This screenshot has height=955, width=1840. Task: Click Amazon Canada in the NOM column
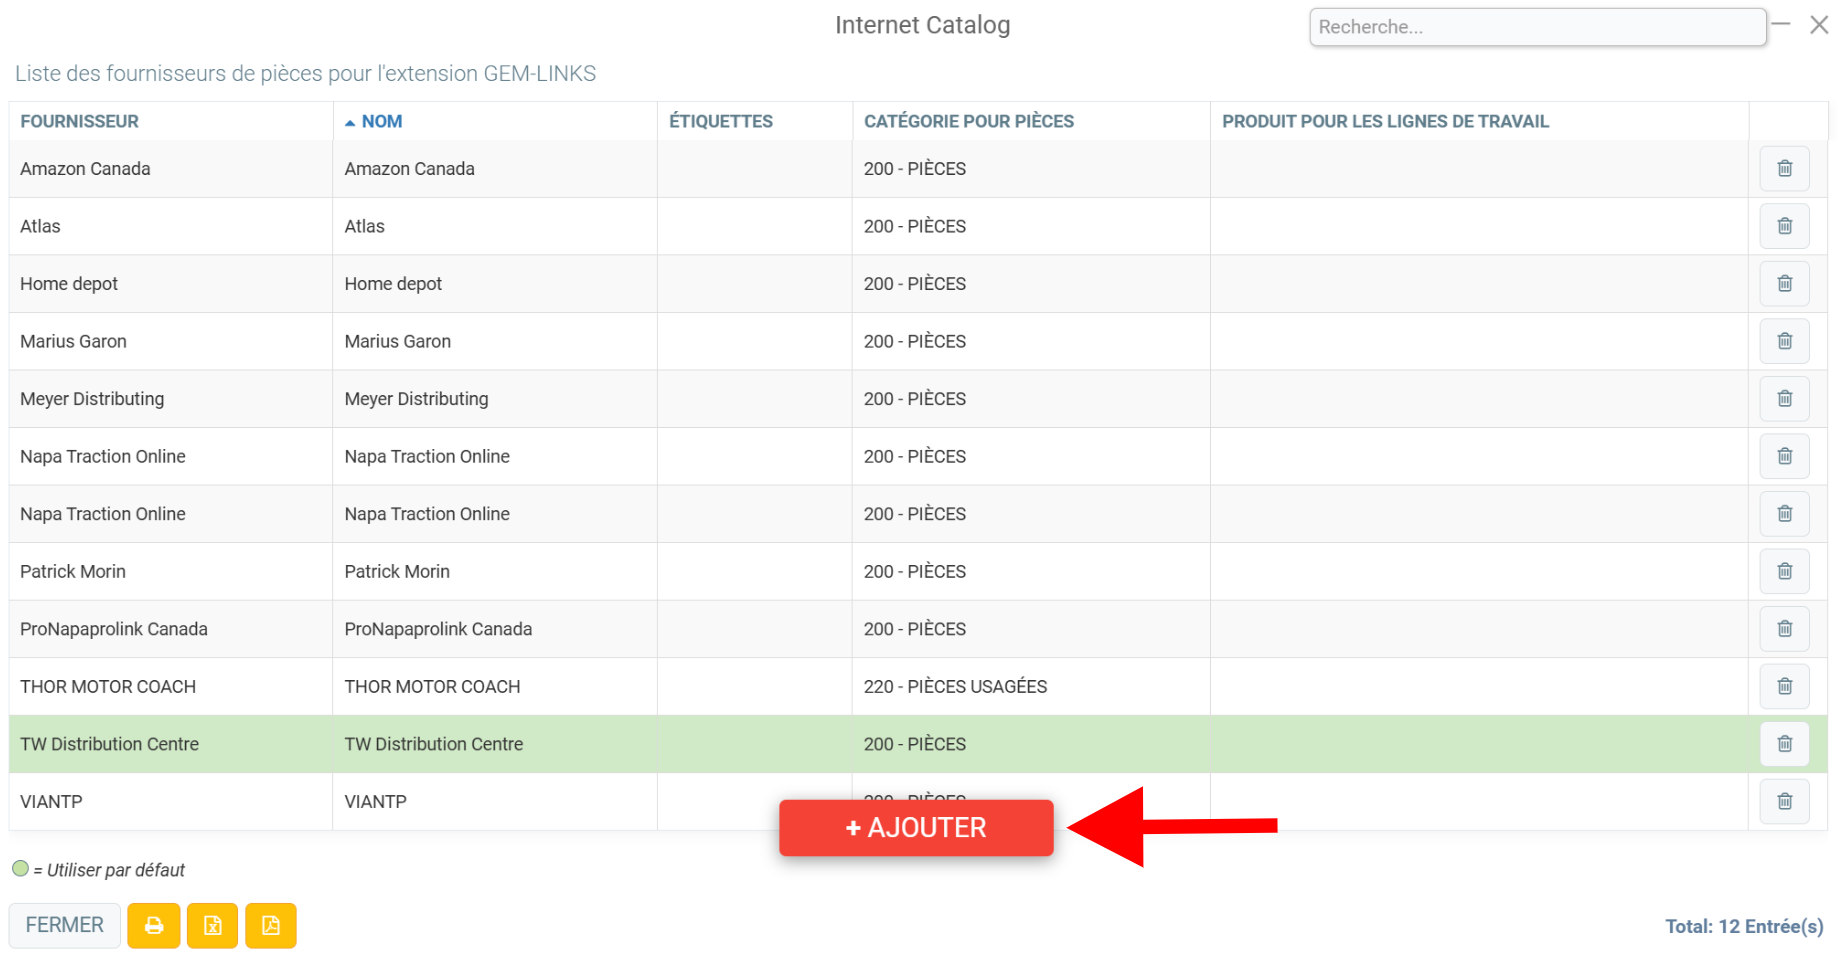click(410, 169)
